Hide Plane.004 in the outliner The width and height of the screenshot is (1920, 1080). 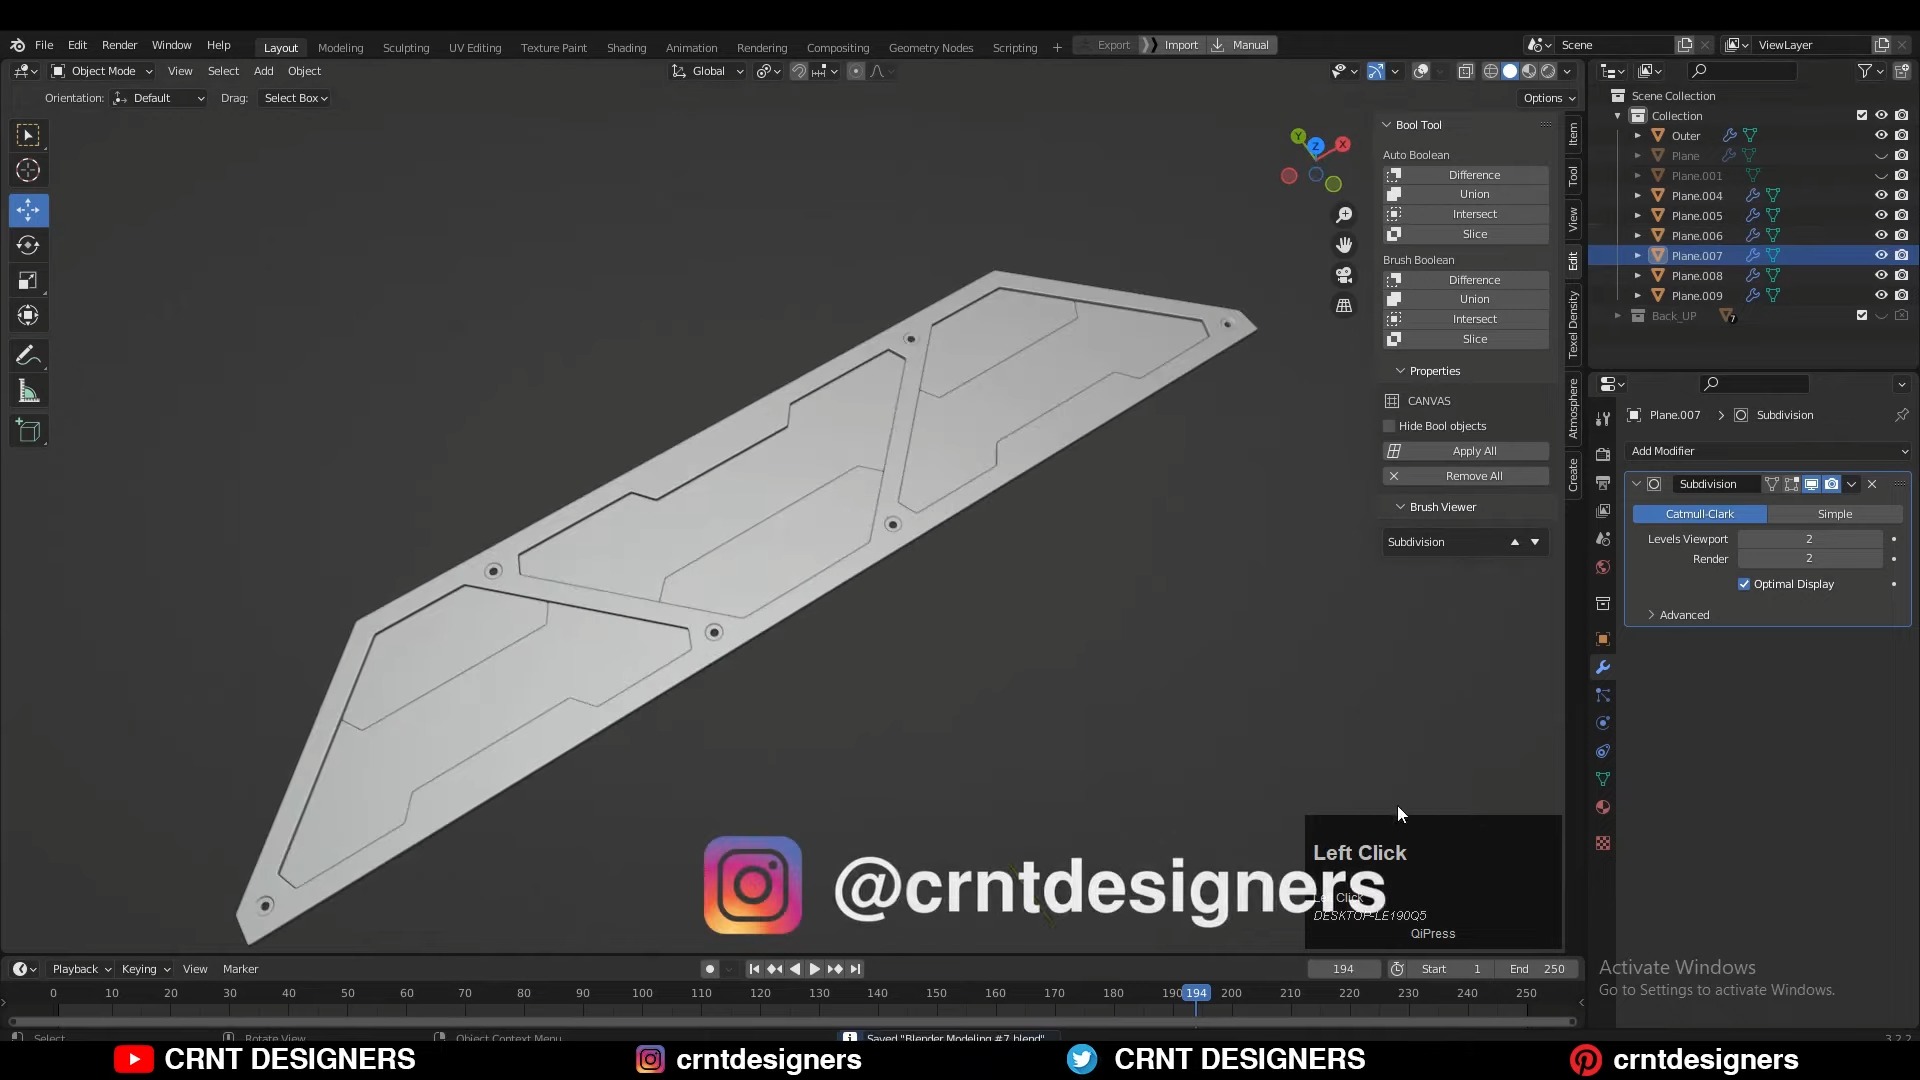[x=1880, y=195]
